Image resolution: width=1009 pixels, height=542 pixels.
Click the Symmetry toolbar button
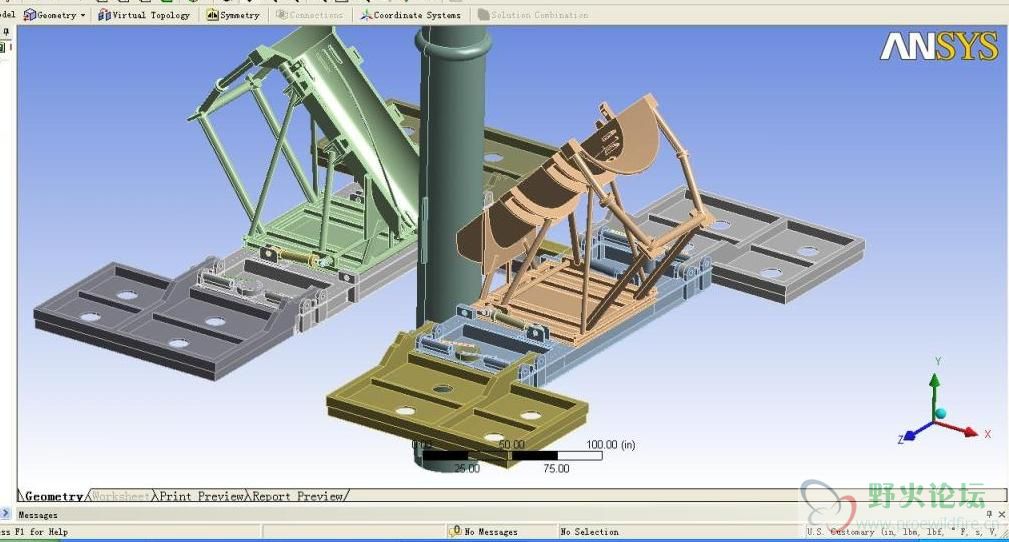click(233, 14)
